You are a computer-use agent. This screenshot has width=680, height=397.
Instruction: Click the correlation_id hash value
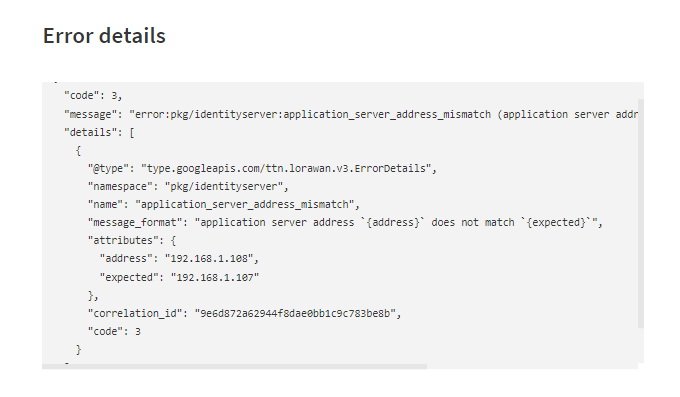point(298,313)
